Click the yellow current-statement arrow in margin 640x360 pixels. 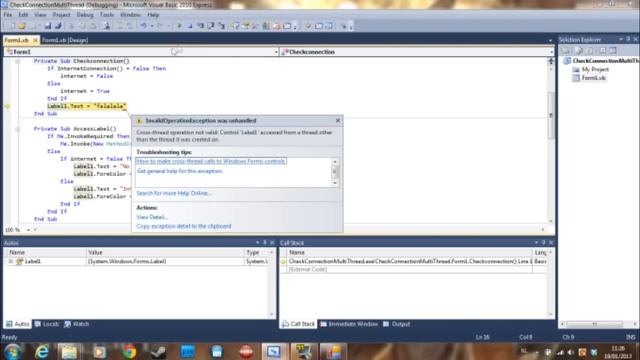coord(7,106)
